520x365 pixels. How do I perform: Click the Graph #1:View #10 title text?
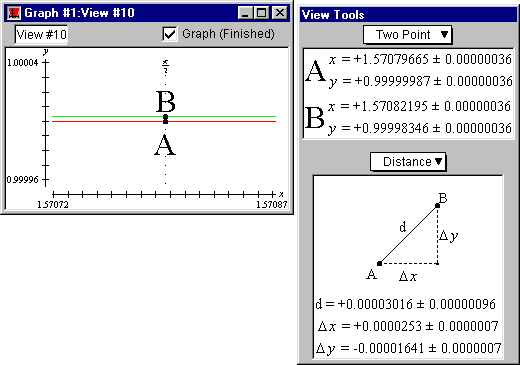(79, 13)
